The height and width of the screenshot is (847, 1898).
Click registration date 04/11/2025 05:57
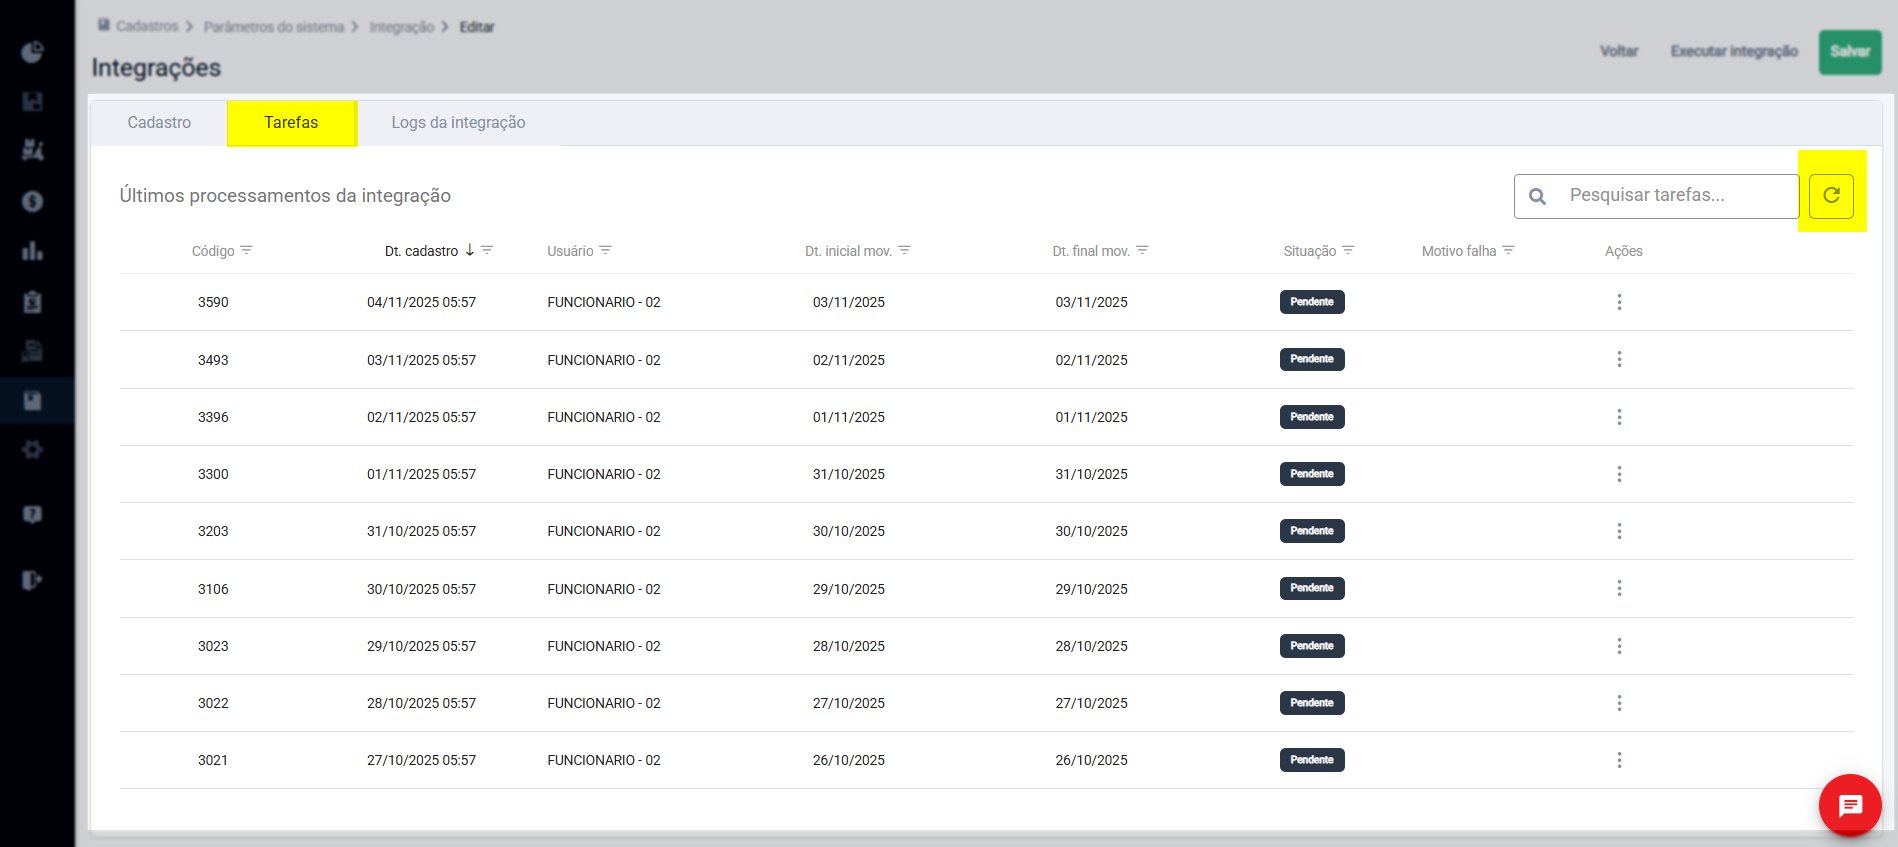pos(421,302)
